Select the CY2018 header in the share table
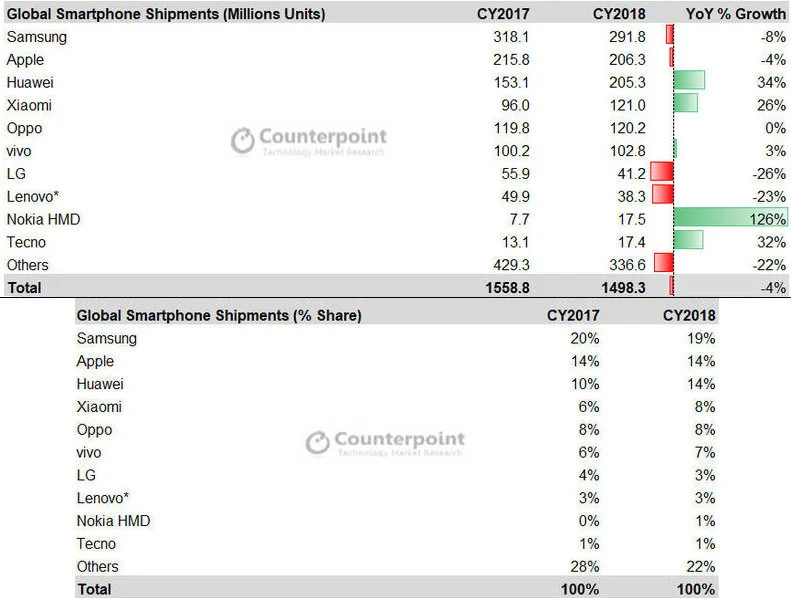791x598 pixels. coord(689,315)
